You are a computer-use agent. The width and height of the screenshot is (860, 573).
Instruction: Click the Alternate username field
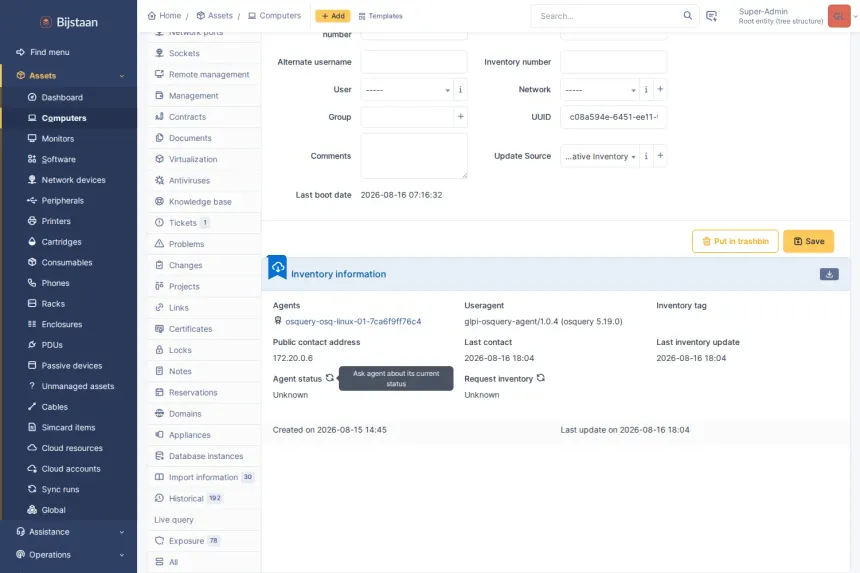[414, 62]
